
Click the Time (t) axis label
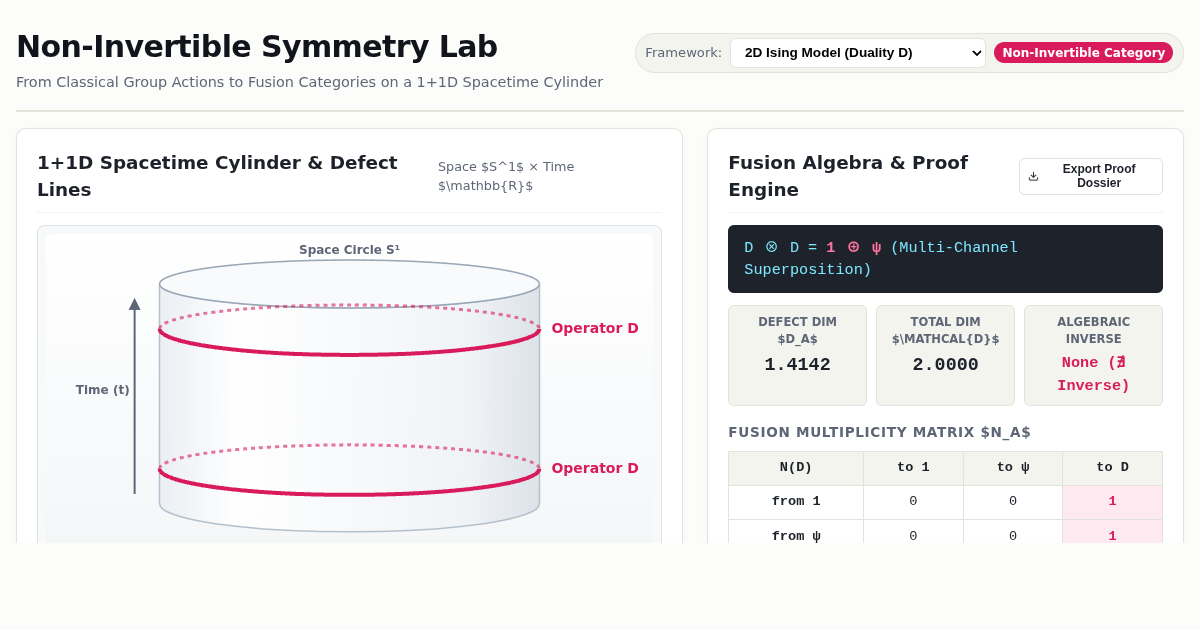point(103,390)
